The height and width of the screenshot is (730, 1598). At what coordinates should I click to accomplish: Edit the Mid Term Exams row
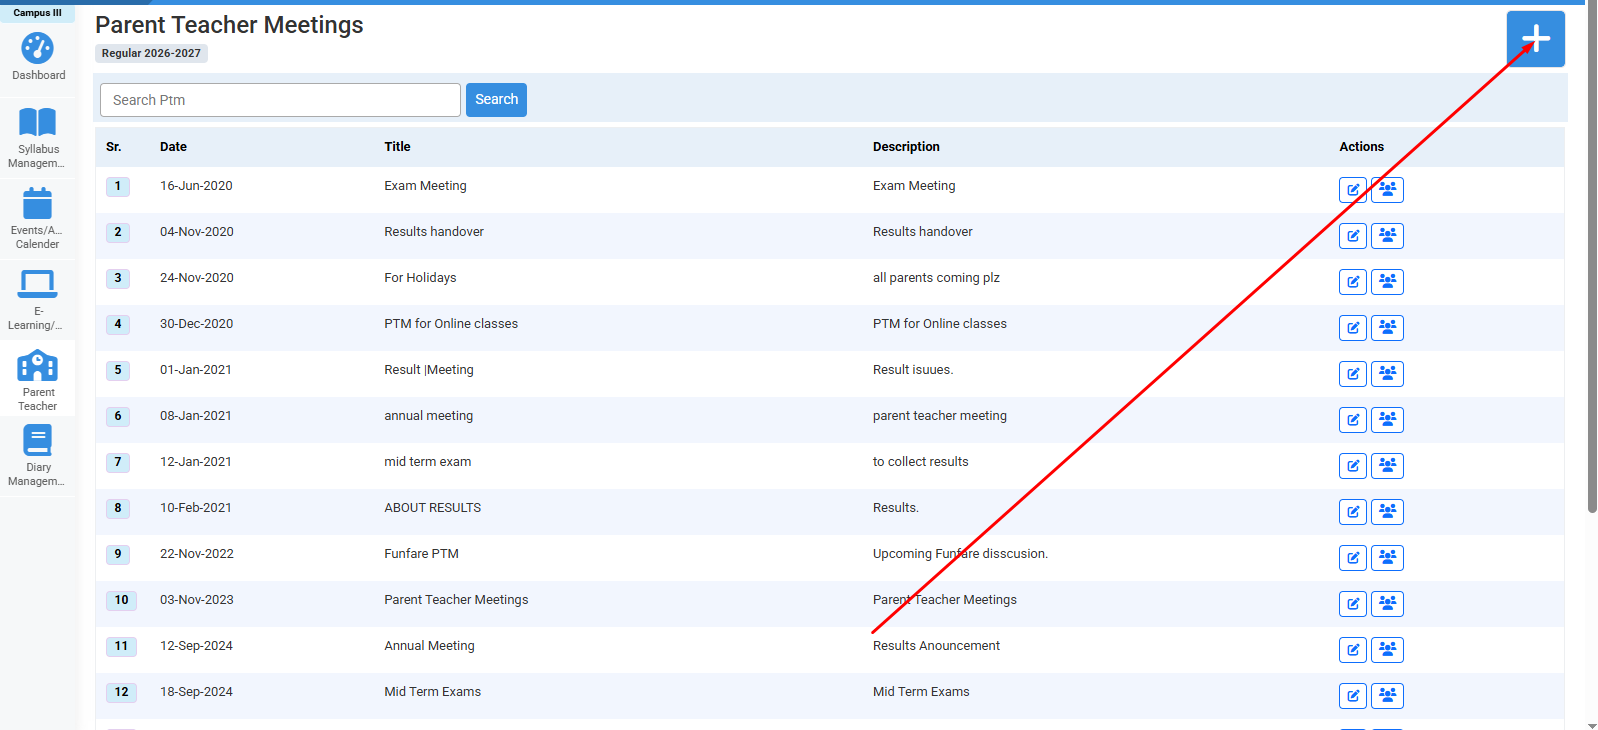[1352, 696]
